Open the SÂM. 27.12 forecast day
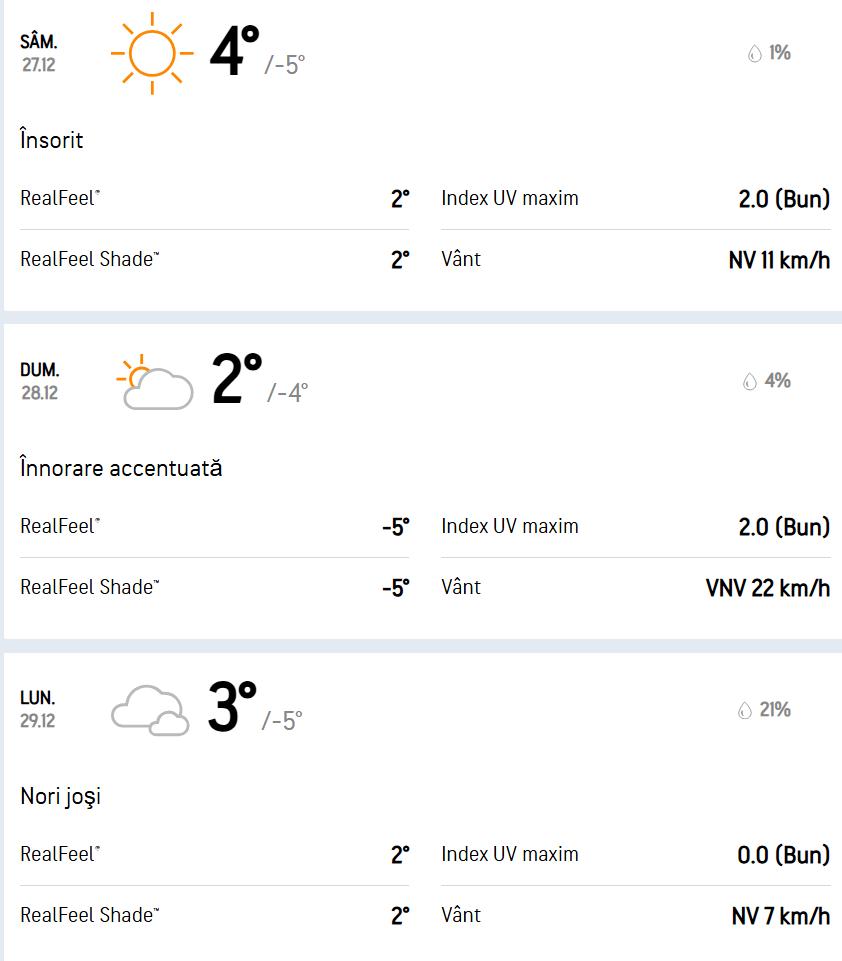Viewport: 842px width, 961px height. [x=39, y=53]
